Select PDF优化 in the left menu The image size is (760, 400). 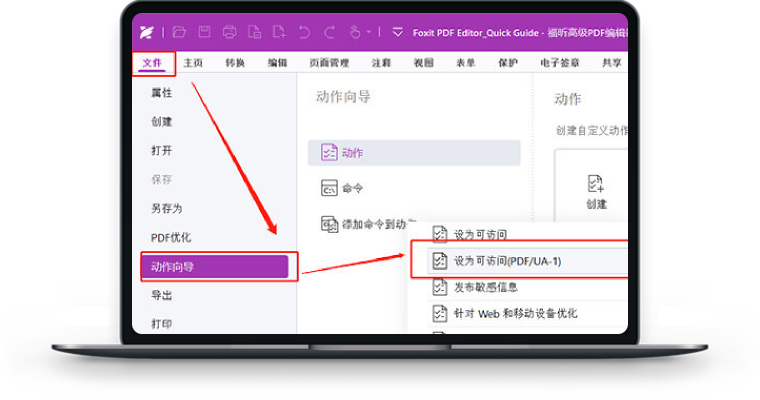coord(170,238)
